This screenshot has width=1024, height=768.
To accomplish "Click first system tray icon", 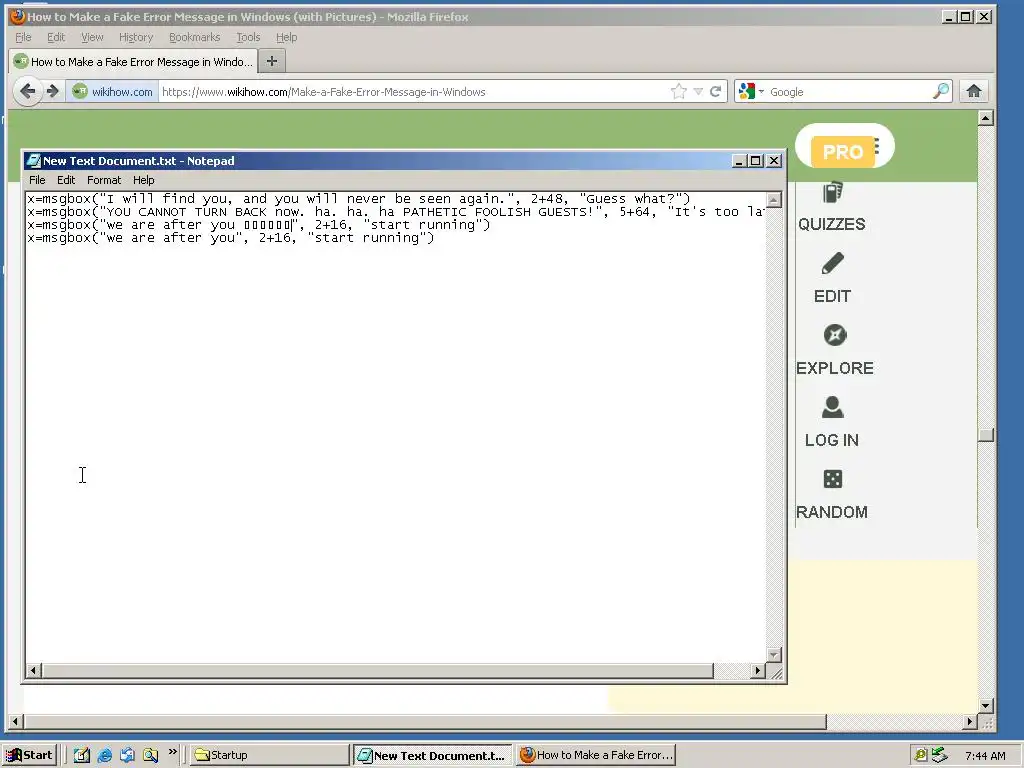I will [921, 755].
